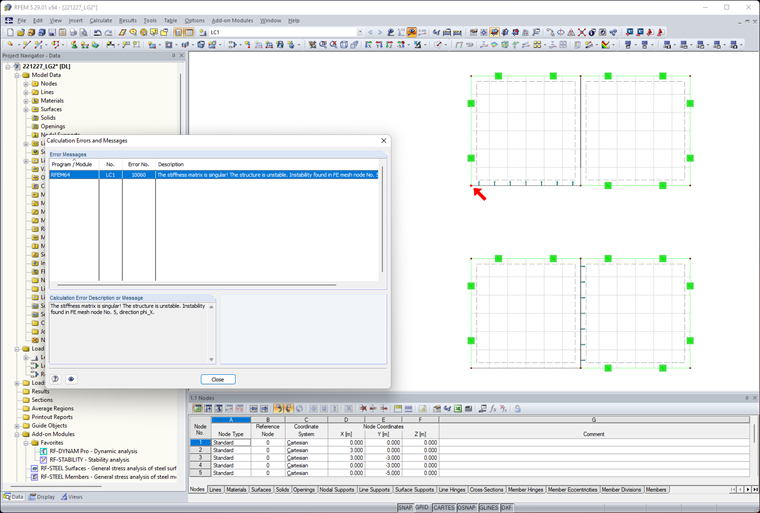Click the color scale results icon in second toolbar

pyautogui.click(x=606, y=45)
